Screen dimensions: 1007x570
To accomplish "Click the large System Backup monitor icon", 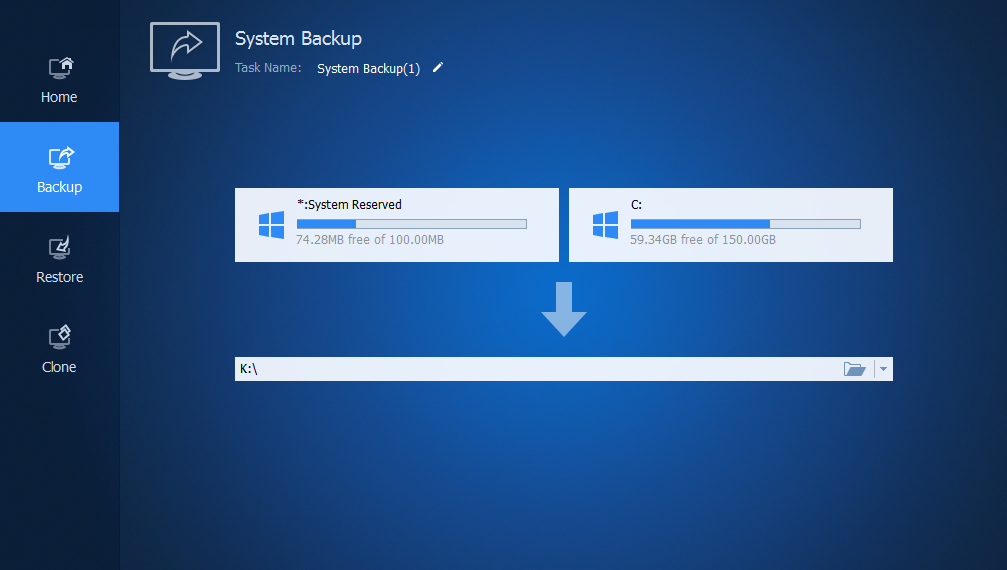I will 185,49.
